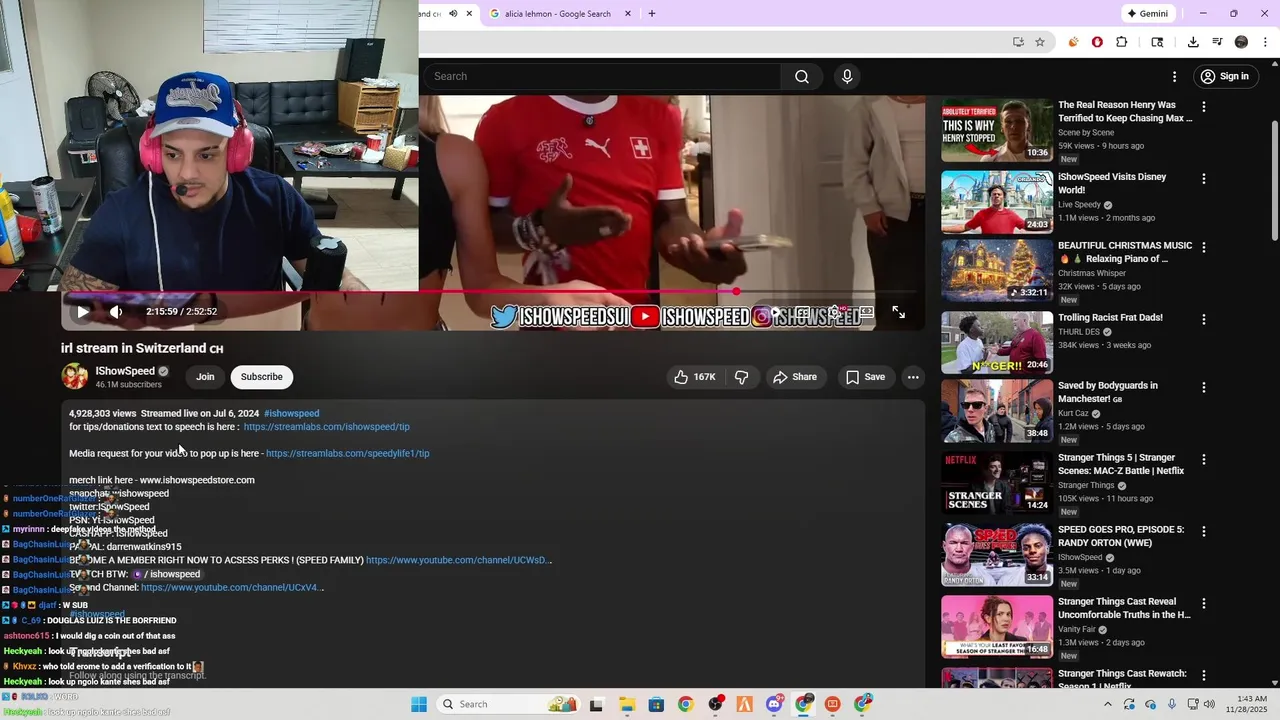Screen dimensions: 1280x720
Task: Open the #ishowspeed hashtag link
Action: coord(292,413)
